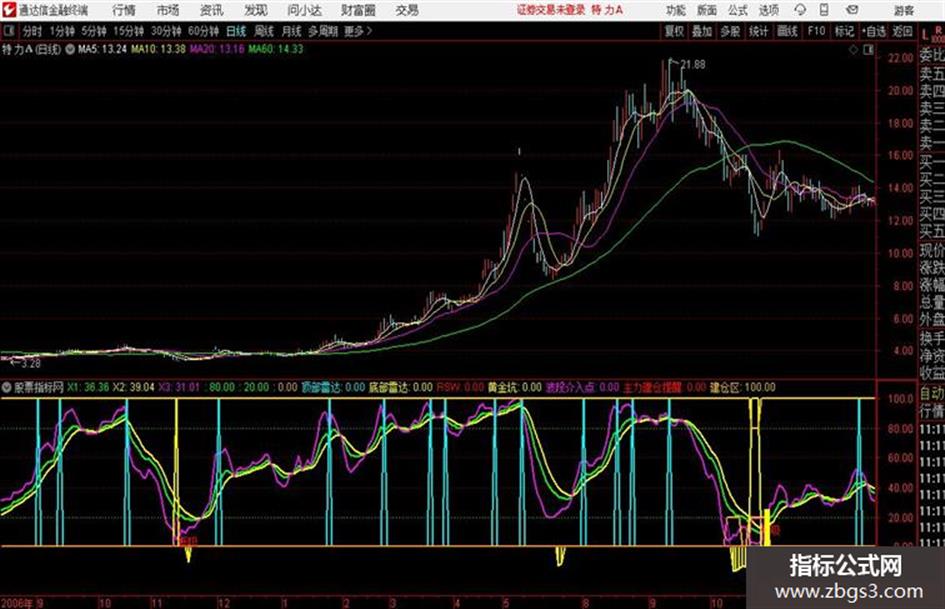Click the 通达信 red logo icon
This screenshot has height=609, width=945.
(x=9, y=10)
